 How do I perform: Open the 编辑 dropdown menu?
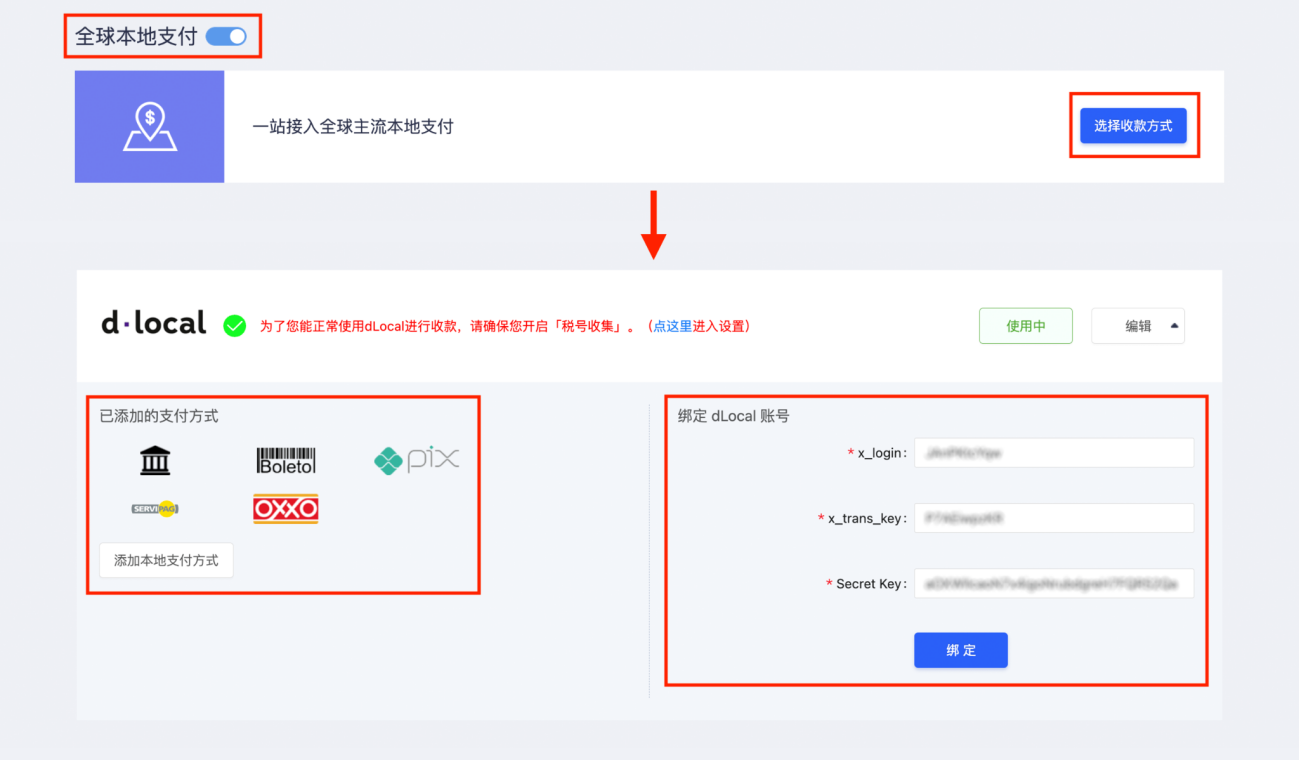(1138, 325)
